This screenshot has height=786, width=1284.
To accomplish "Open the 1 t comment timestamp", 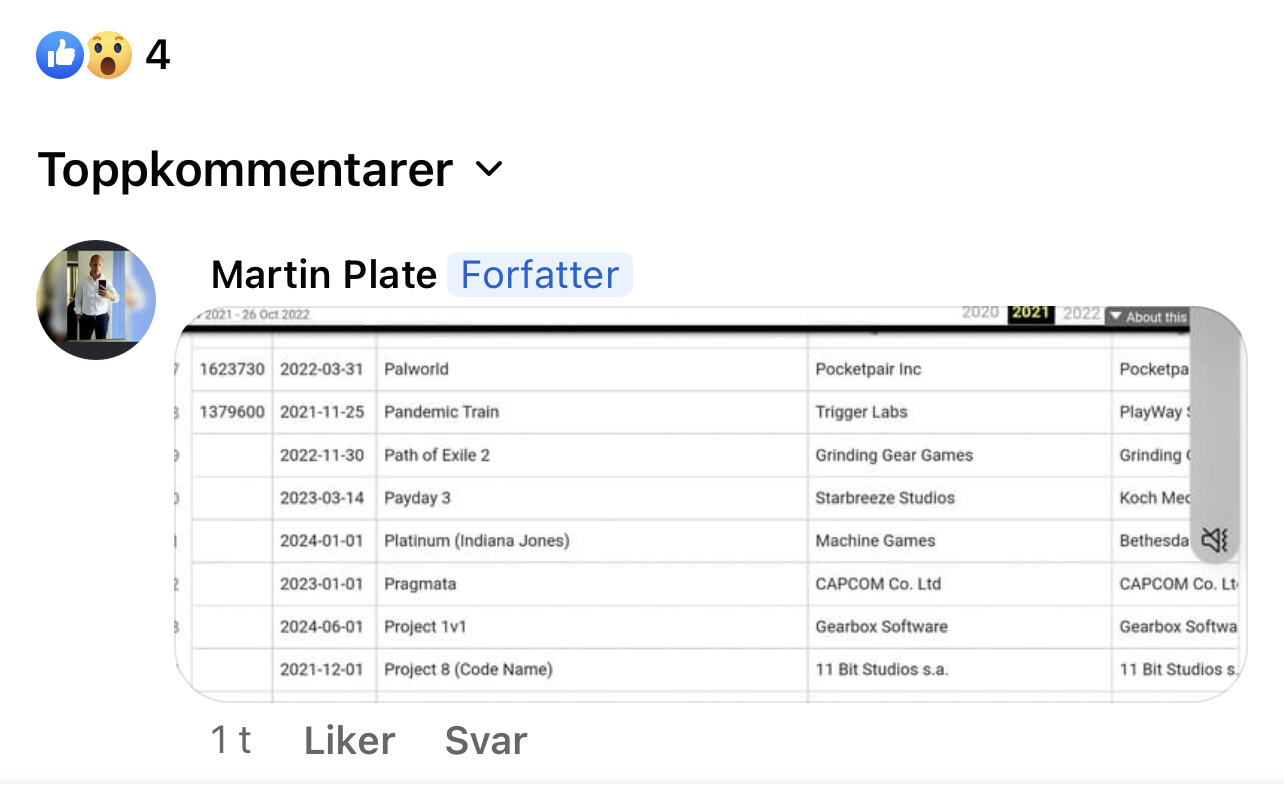I will point(230,741).
